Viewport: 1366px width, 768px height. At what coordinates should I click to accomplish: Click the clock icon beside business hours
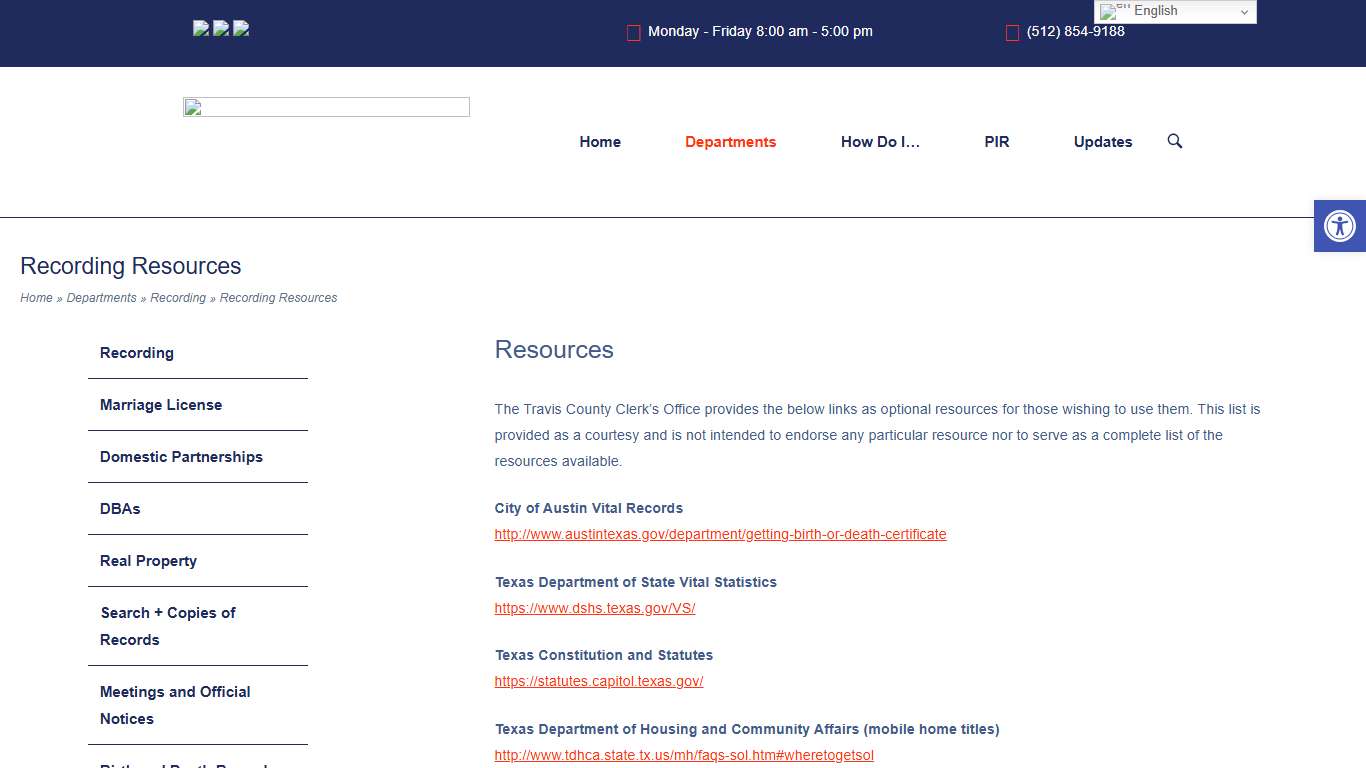633,32
